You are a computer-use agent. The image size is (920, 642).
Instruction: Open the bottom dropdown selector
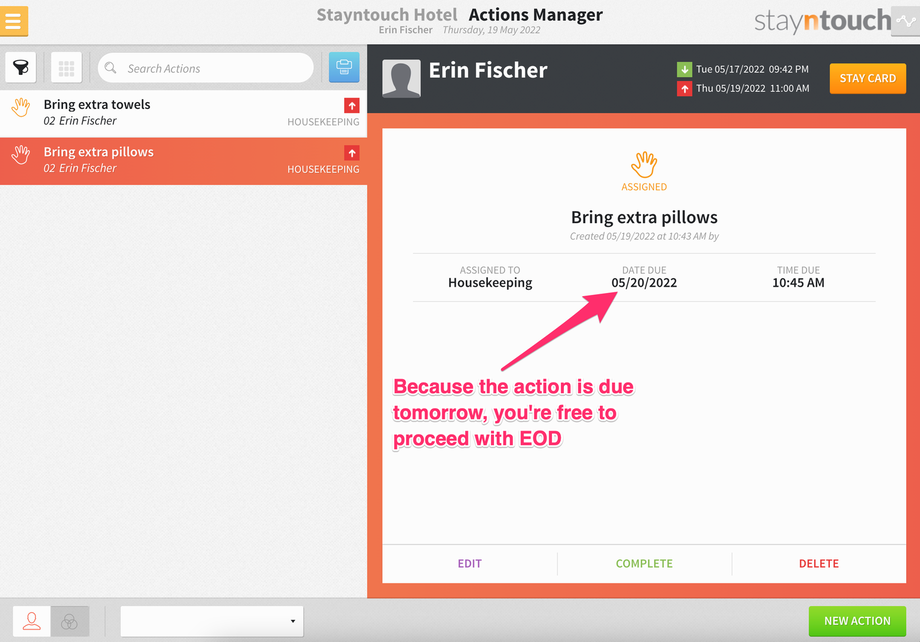212,621
